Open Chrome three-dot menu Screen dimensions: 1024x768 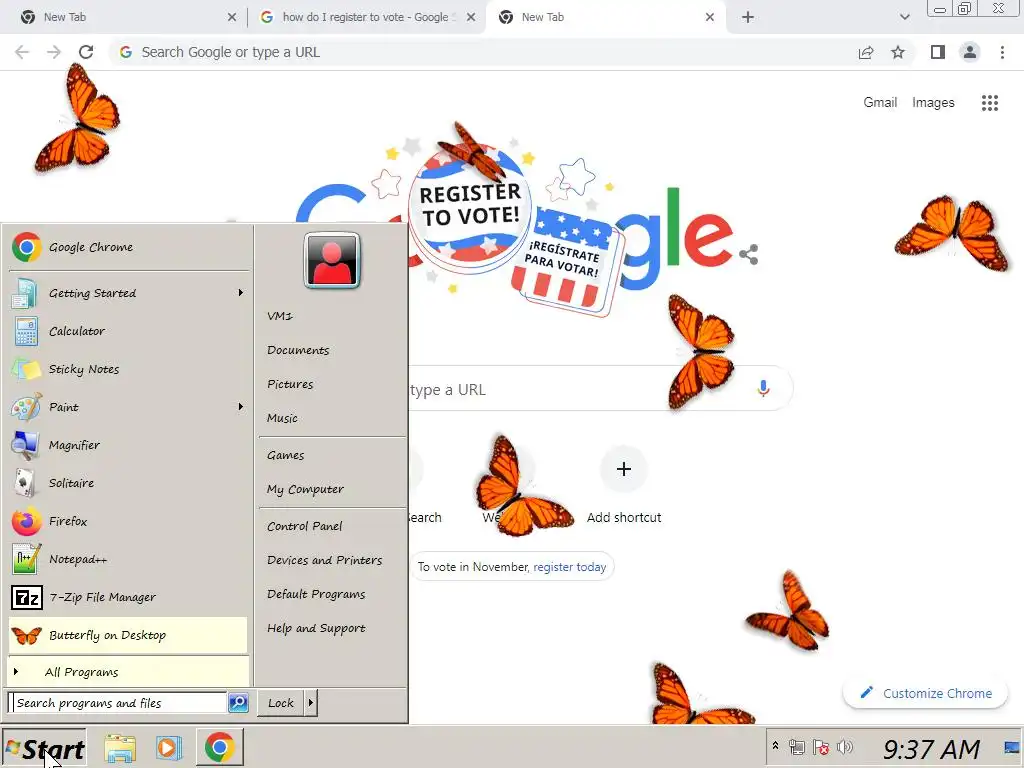(x=1002, y=52)
